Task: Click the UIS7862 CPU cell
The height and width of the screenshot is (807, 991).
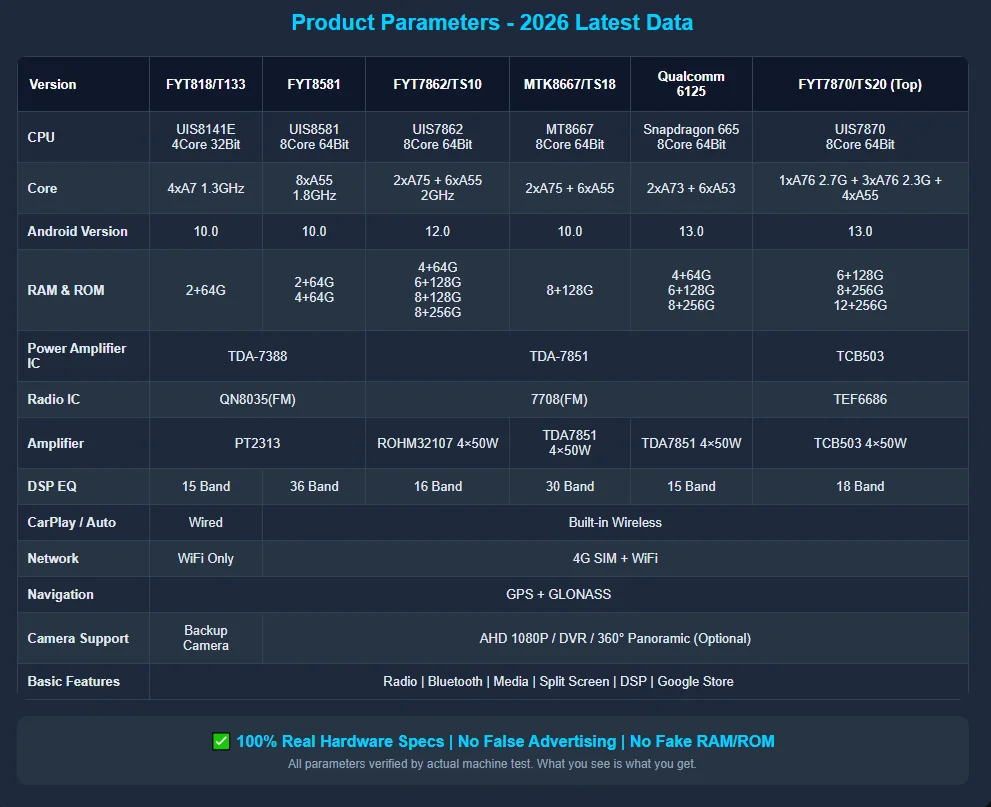Action: 437,137
